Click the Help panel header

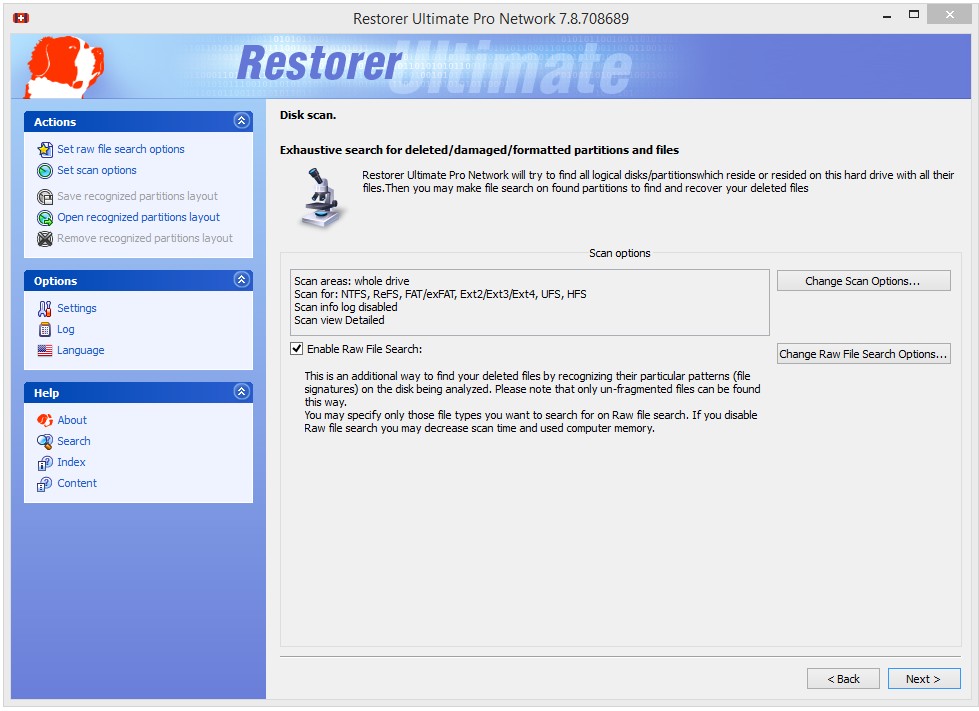tap(138, 393)
